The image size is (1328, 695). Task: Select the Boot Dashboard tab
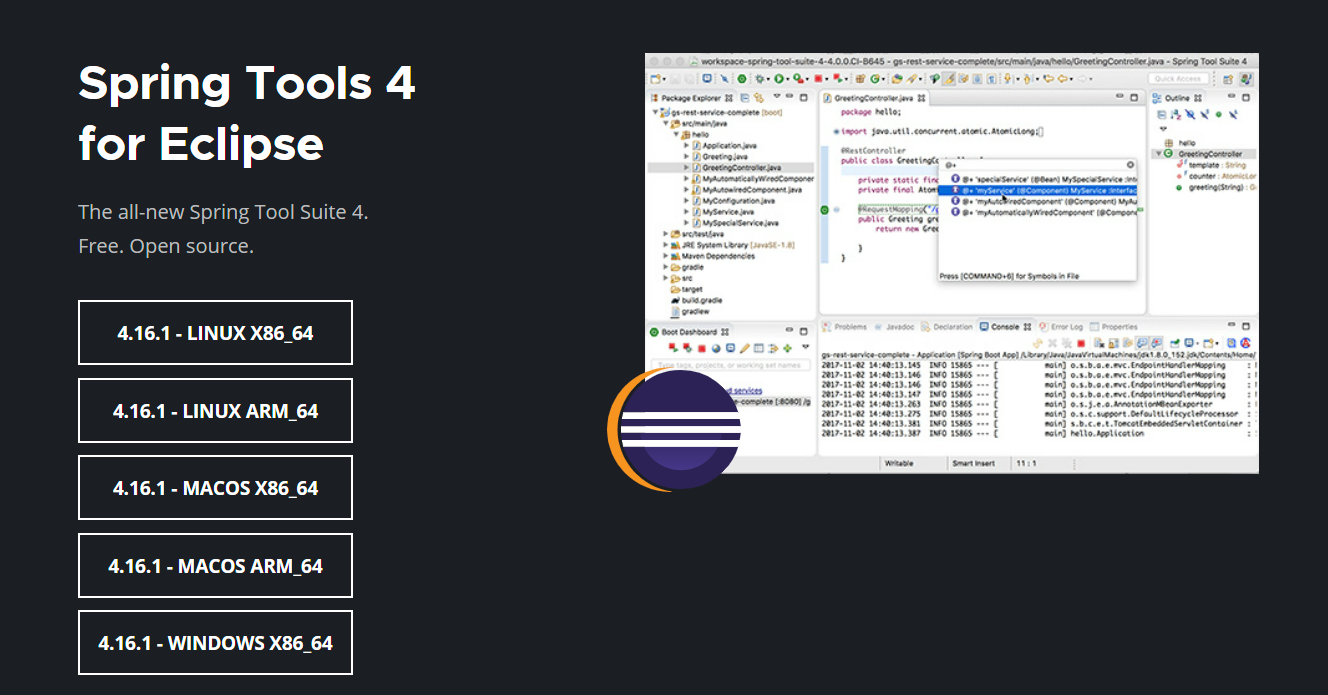pyautogui.click(x=690, y=332)
